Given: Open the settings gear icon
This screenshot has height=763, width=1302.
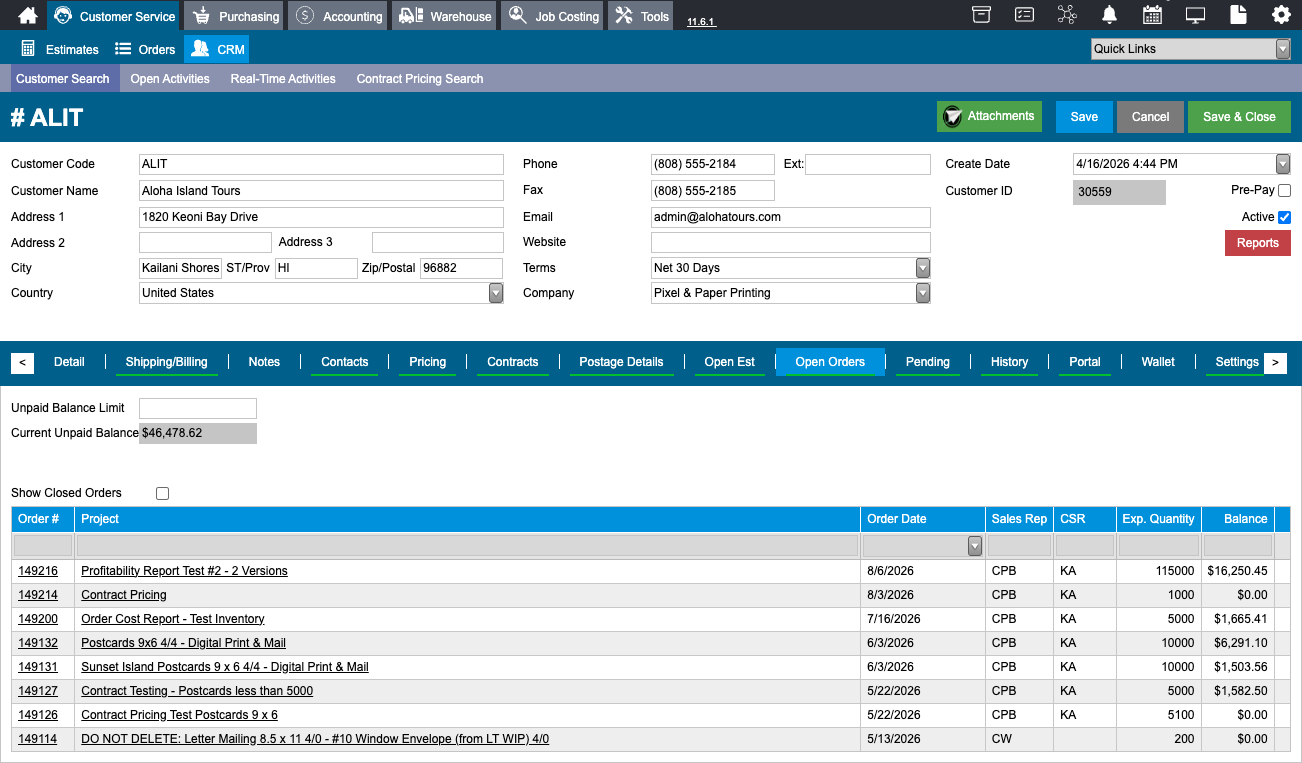Looking at the screenshot, I should [1281, 15].
